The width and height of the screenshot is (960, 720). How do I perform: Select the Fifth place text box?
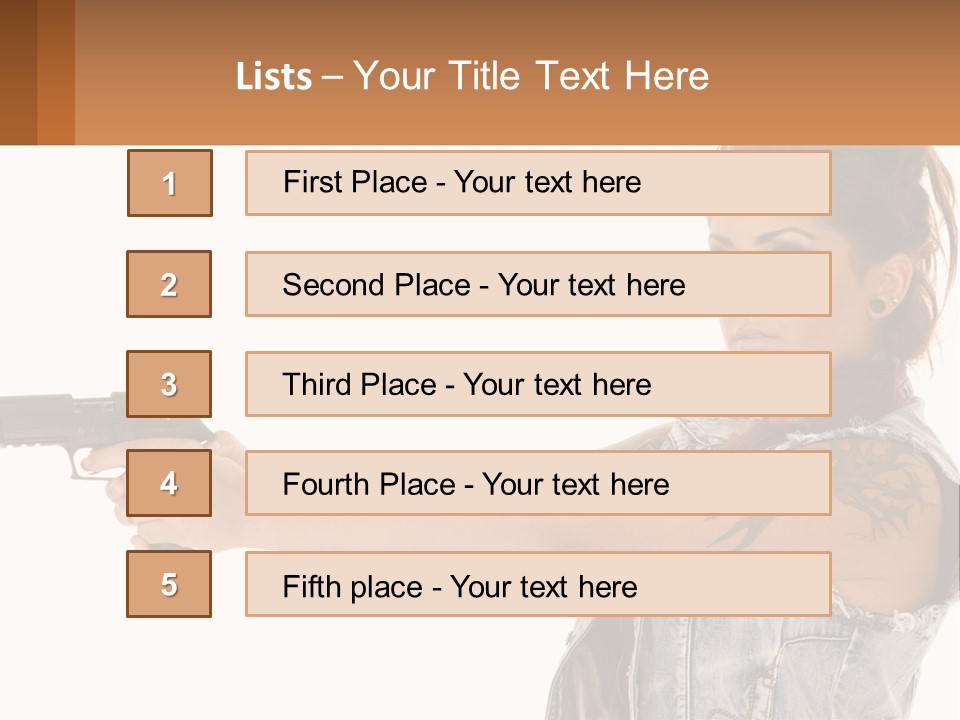coord(538,584)
